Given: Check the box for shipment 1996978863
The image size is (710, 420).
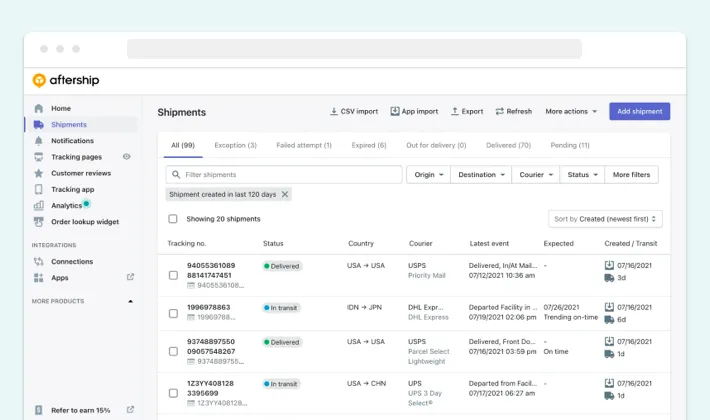Looking at the screenshot, I should pos(173,313).
